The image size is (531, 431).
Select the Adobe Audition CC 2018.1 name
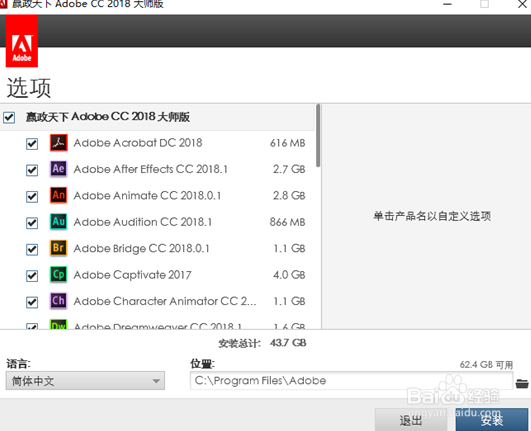point(143,222)
